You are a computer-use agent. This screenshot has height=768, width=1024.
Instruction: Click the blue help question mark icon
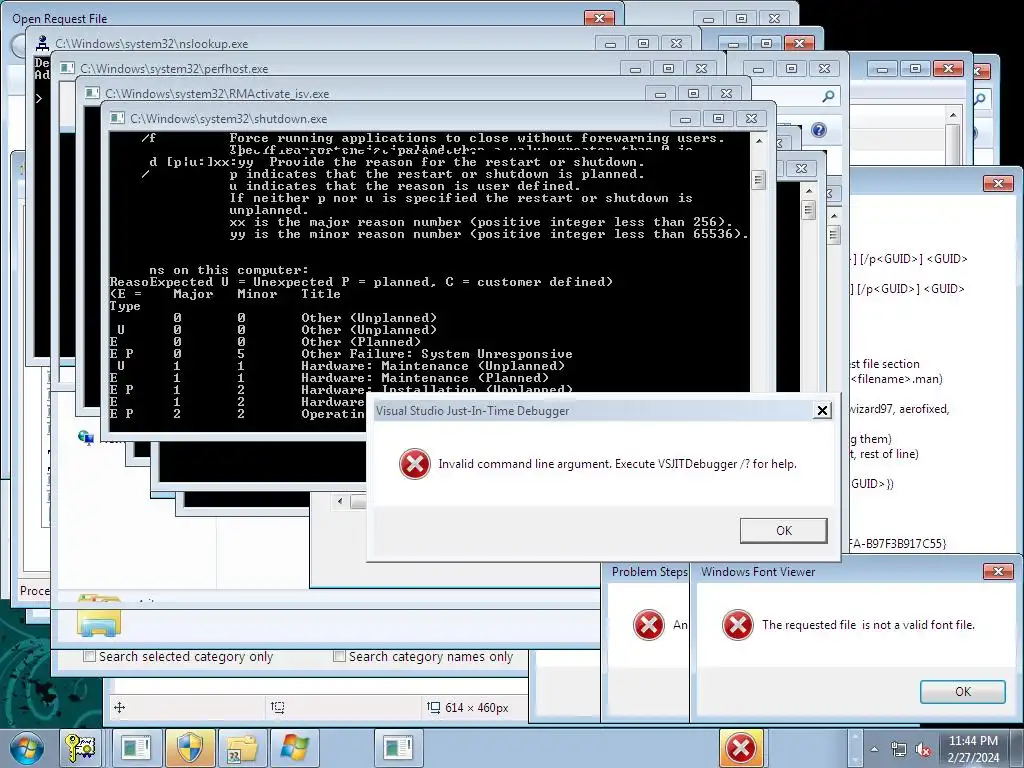(819, 130)
